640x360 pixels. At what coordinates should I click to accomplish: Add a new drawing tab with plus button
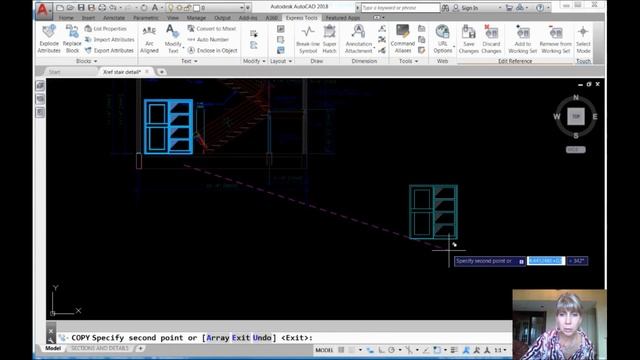click(x=162, y=72)
